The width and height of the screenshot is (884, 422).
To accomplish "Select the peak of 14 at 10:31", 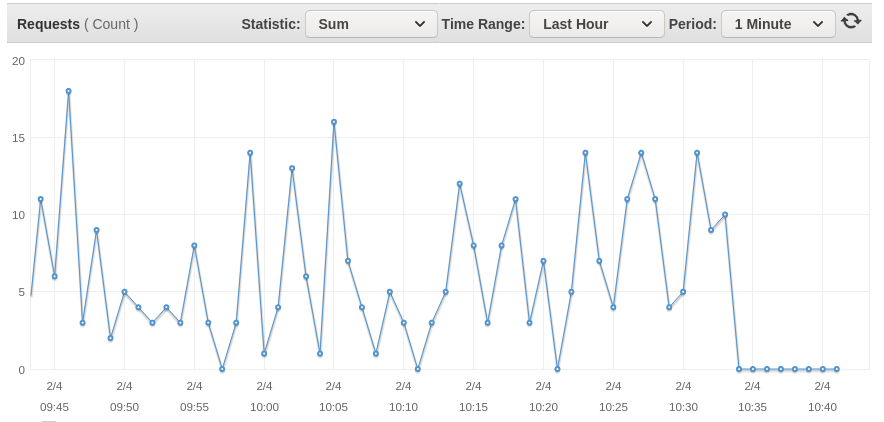I will click(x=697, y=153).
